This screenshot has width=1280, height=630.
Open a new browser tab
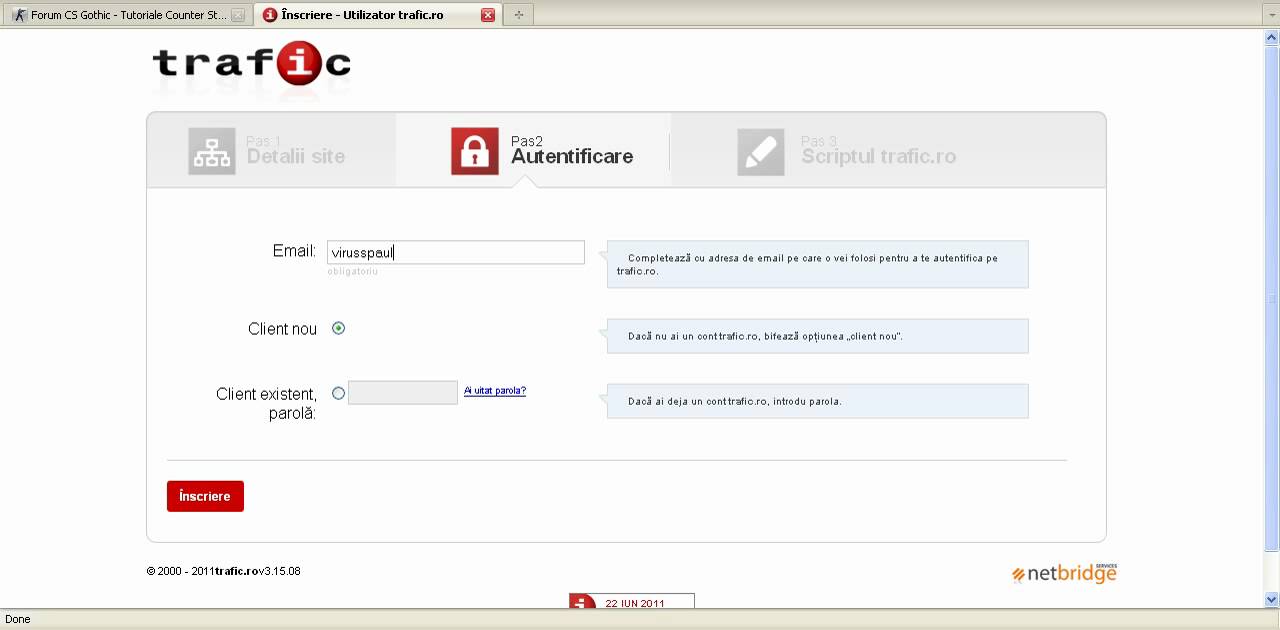pos(518,15)
